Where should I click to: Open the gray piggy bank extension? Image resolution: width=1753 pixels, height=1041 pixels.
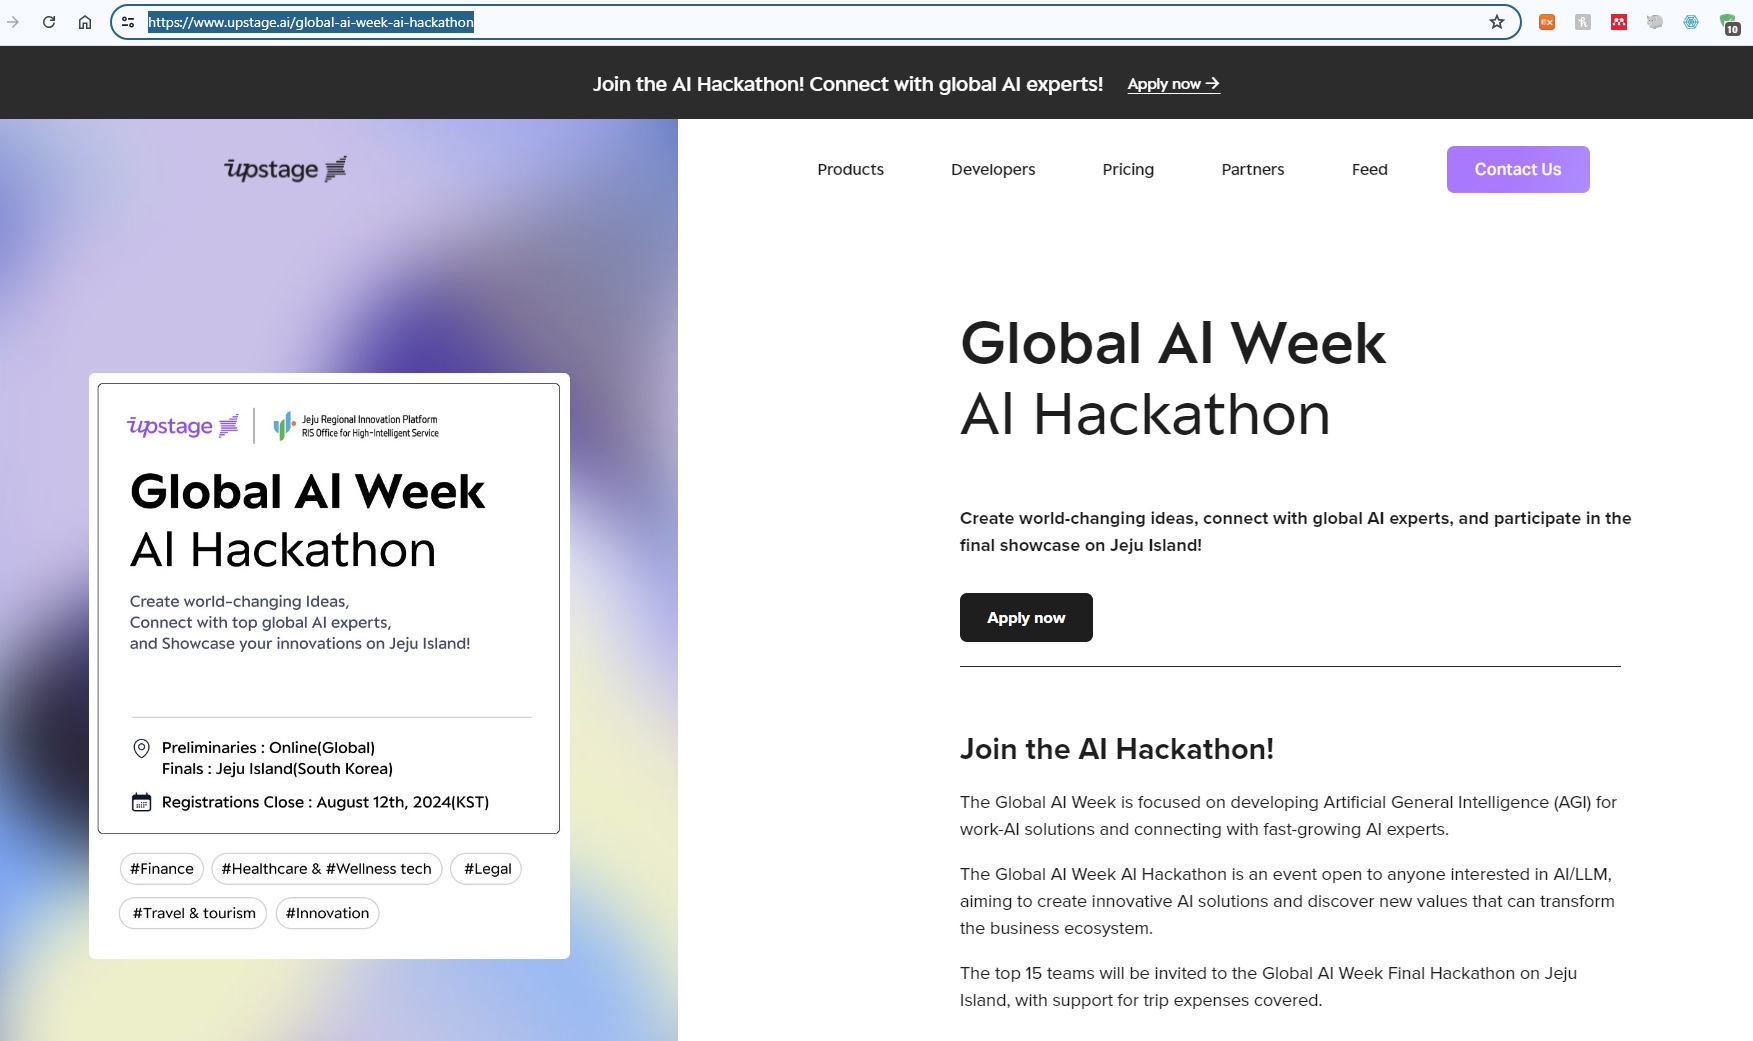coord(1655,22)
